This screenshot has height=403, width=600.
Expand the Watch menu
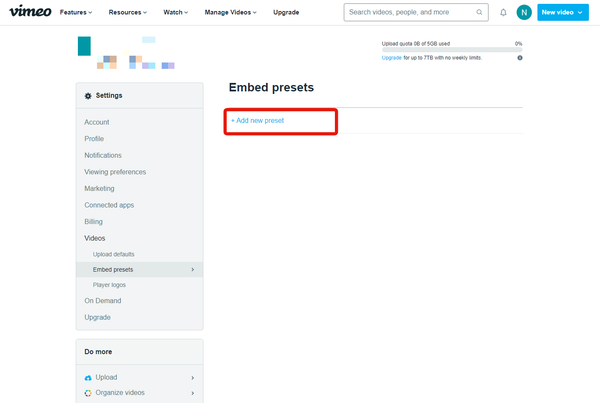(x=176, y=12)
